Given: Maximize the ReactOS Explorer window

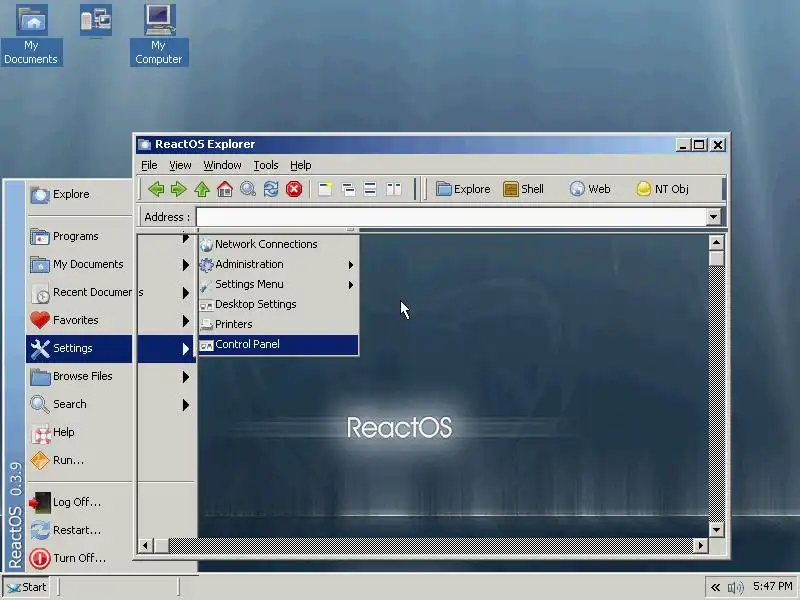Looking at the screenshot, I should point(698,145).
